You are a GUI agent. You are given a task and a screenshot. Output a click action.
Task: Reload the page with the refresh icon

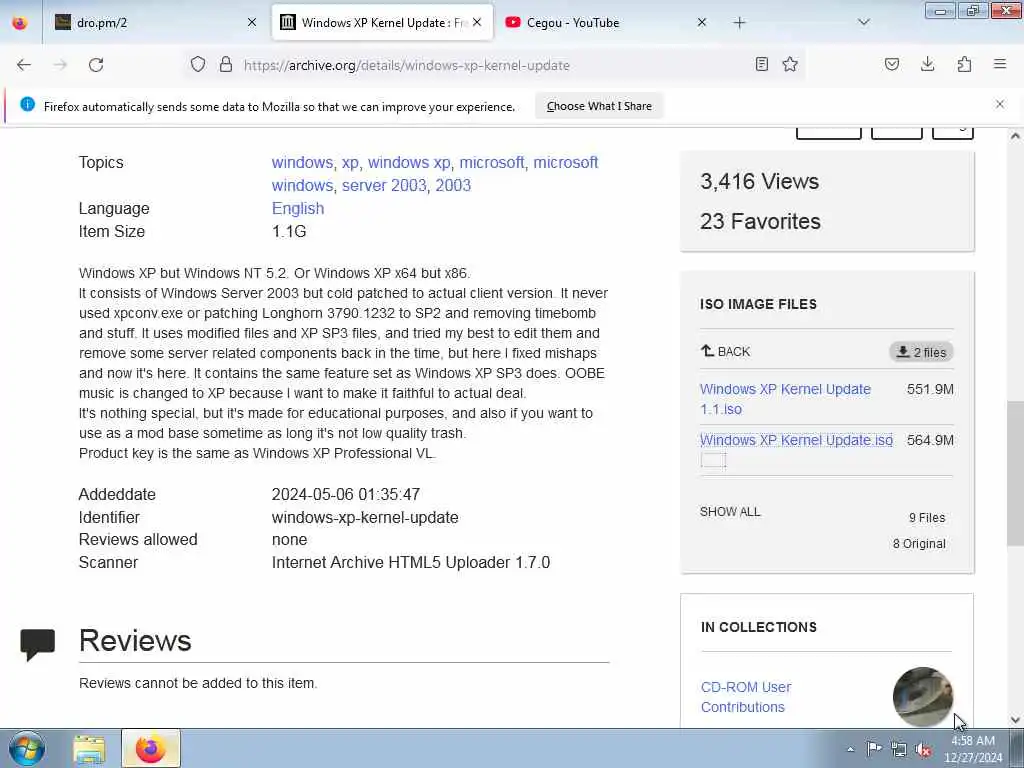96,65
